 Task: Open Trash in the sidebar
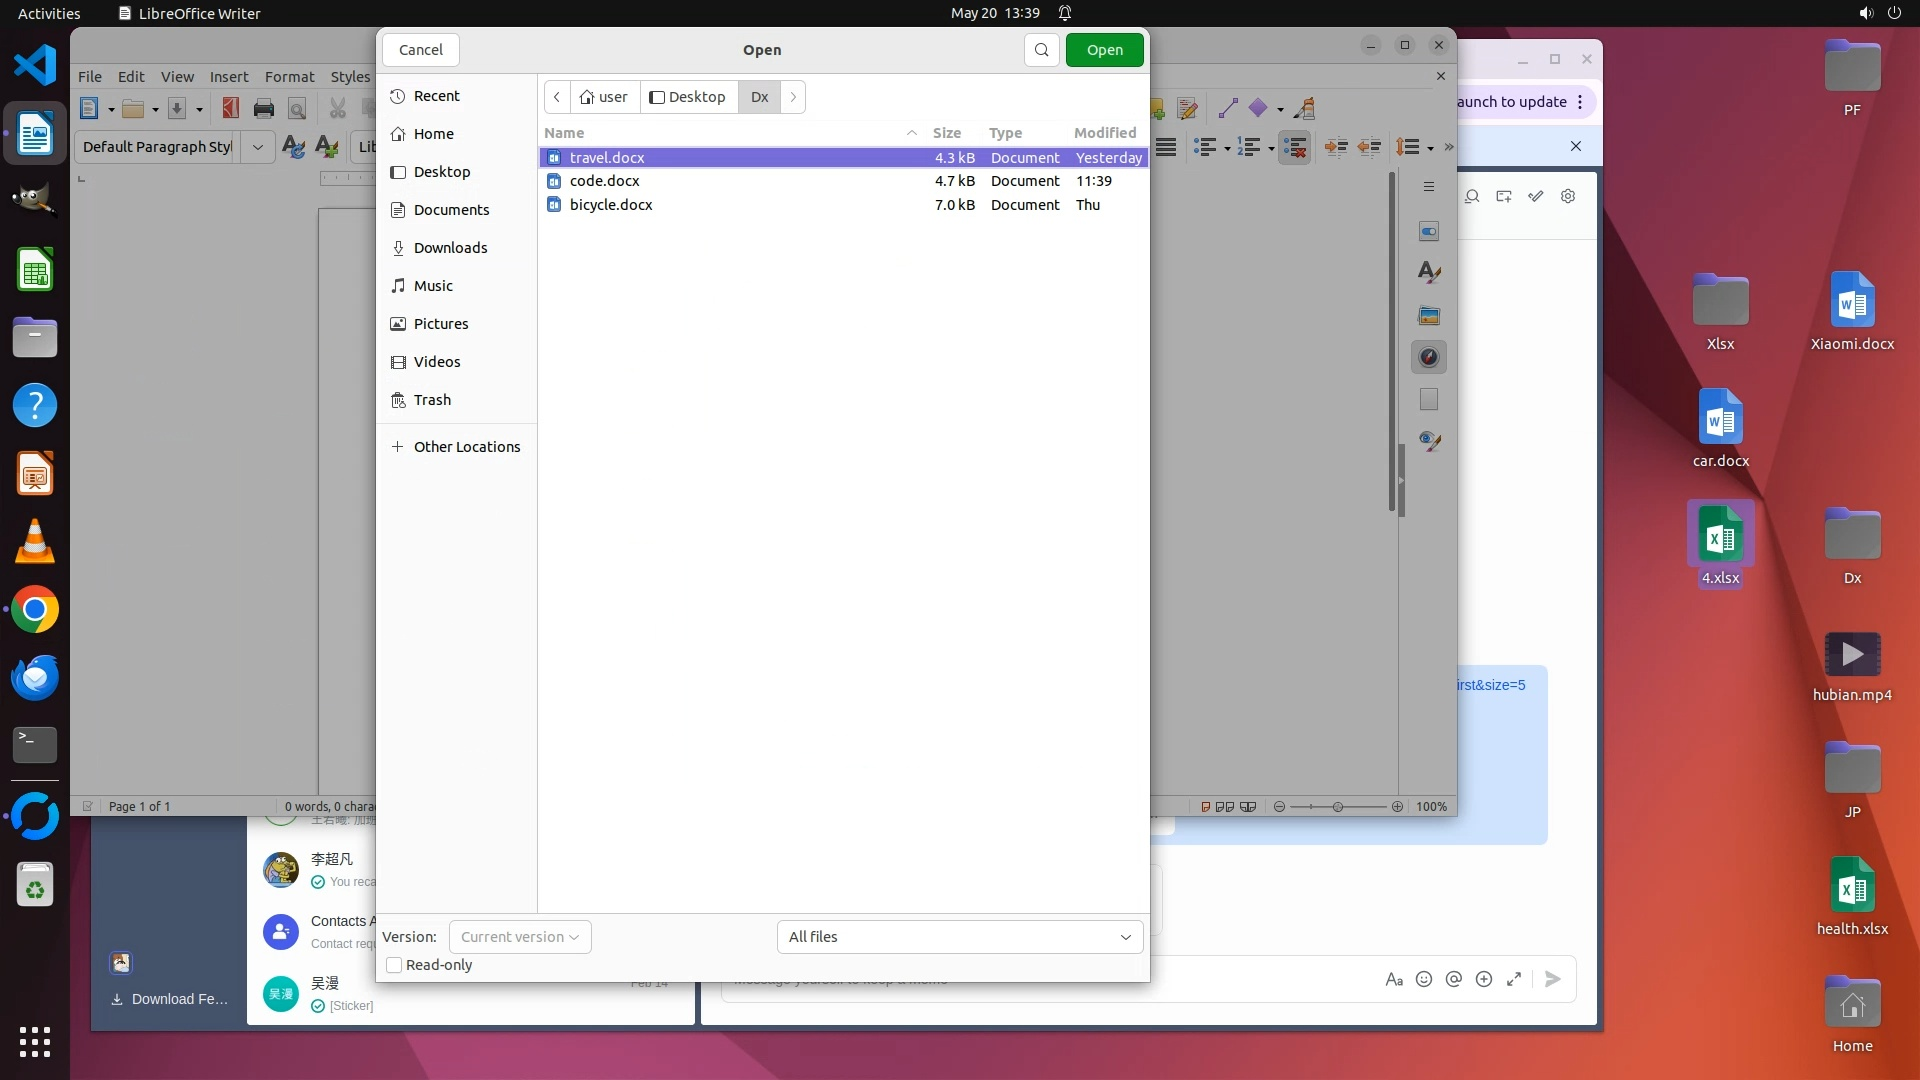pyautogui.click(x=432, y=400)
